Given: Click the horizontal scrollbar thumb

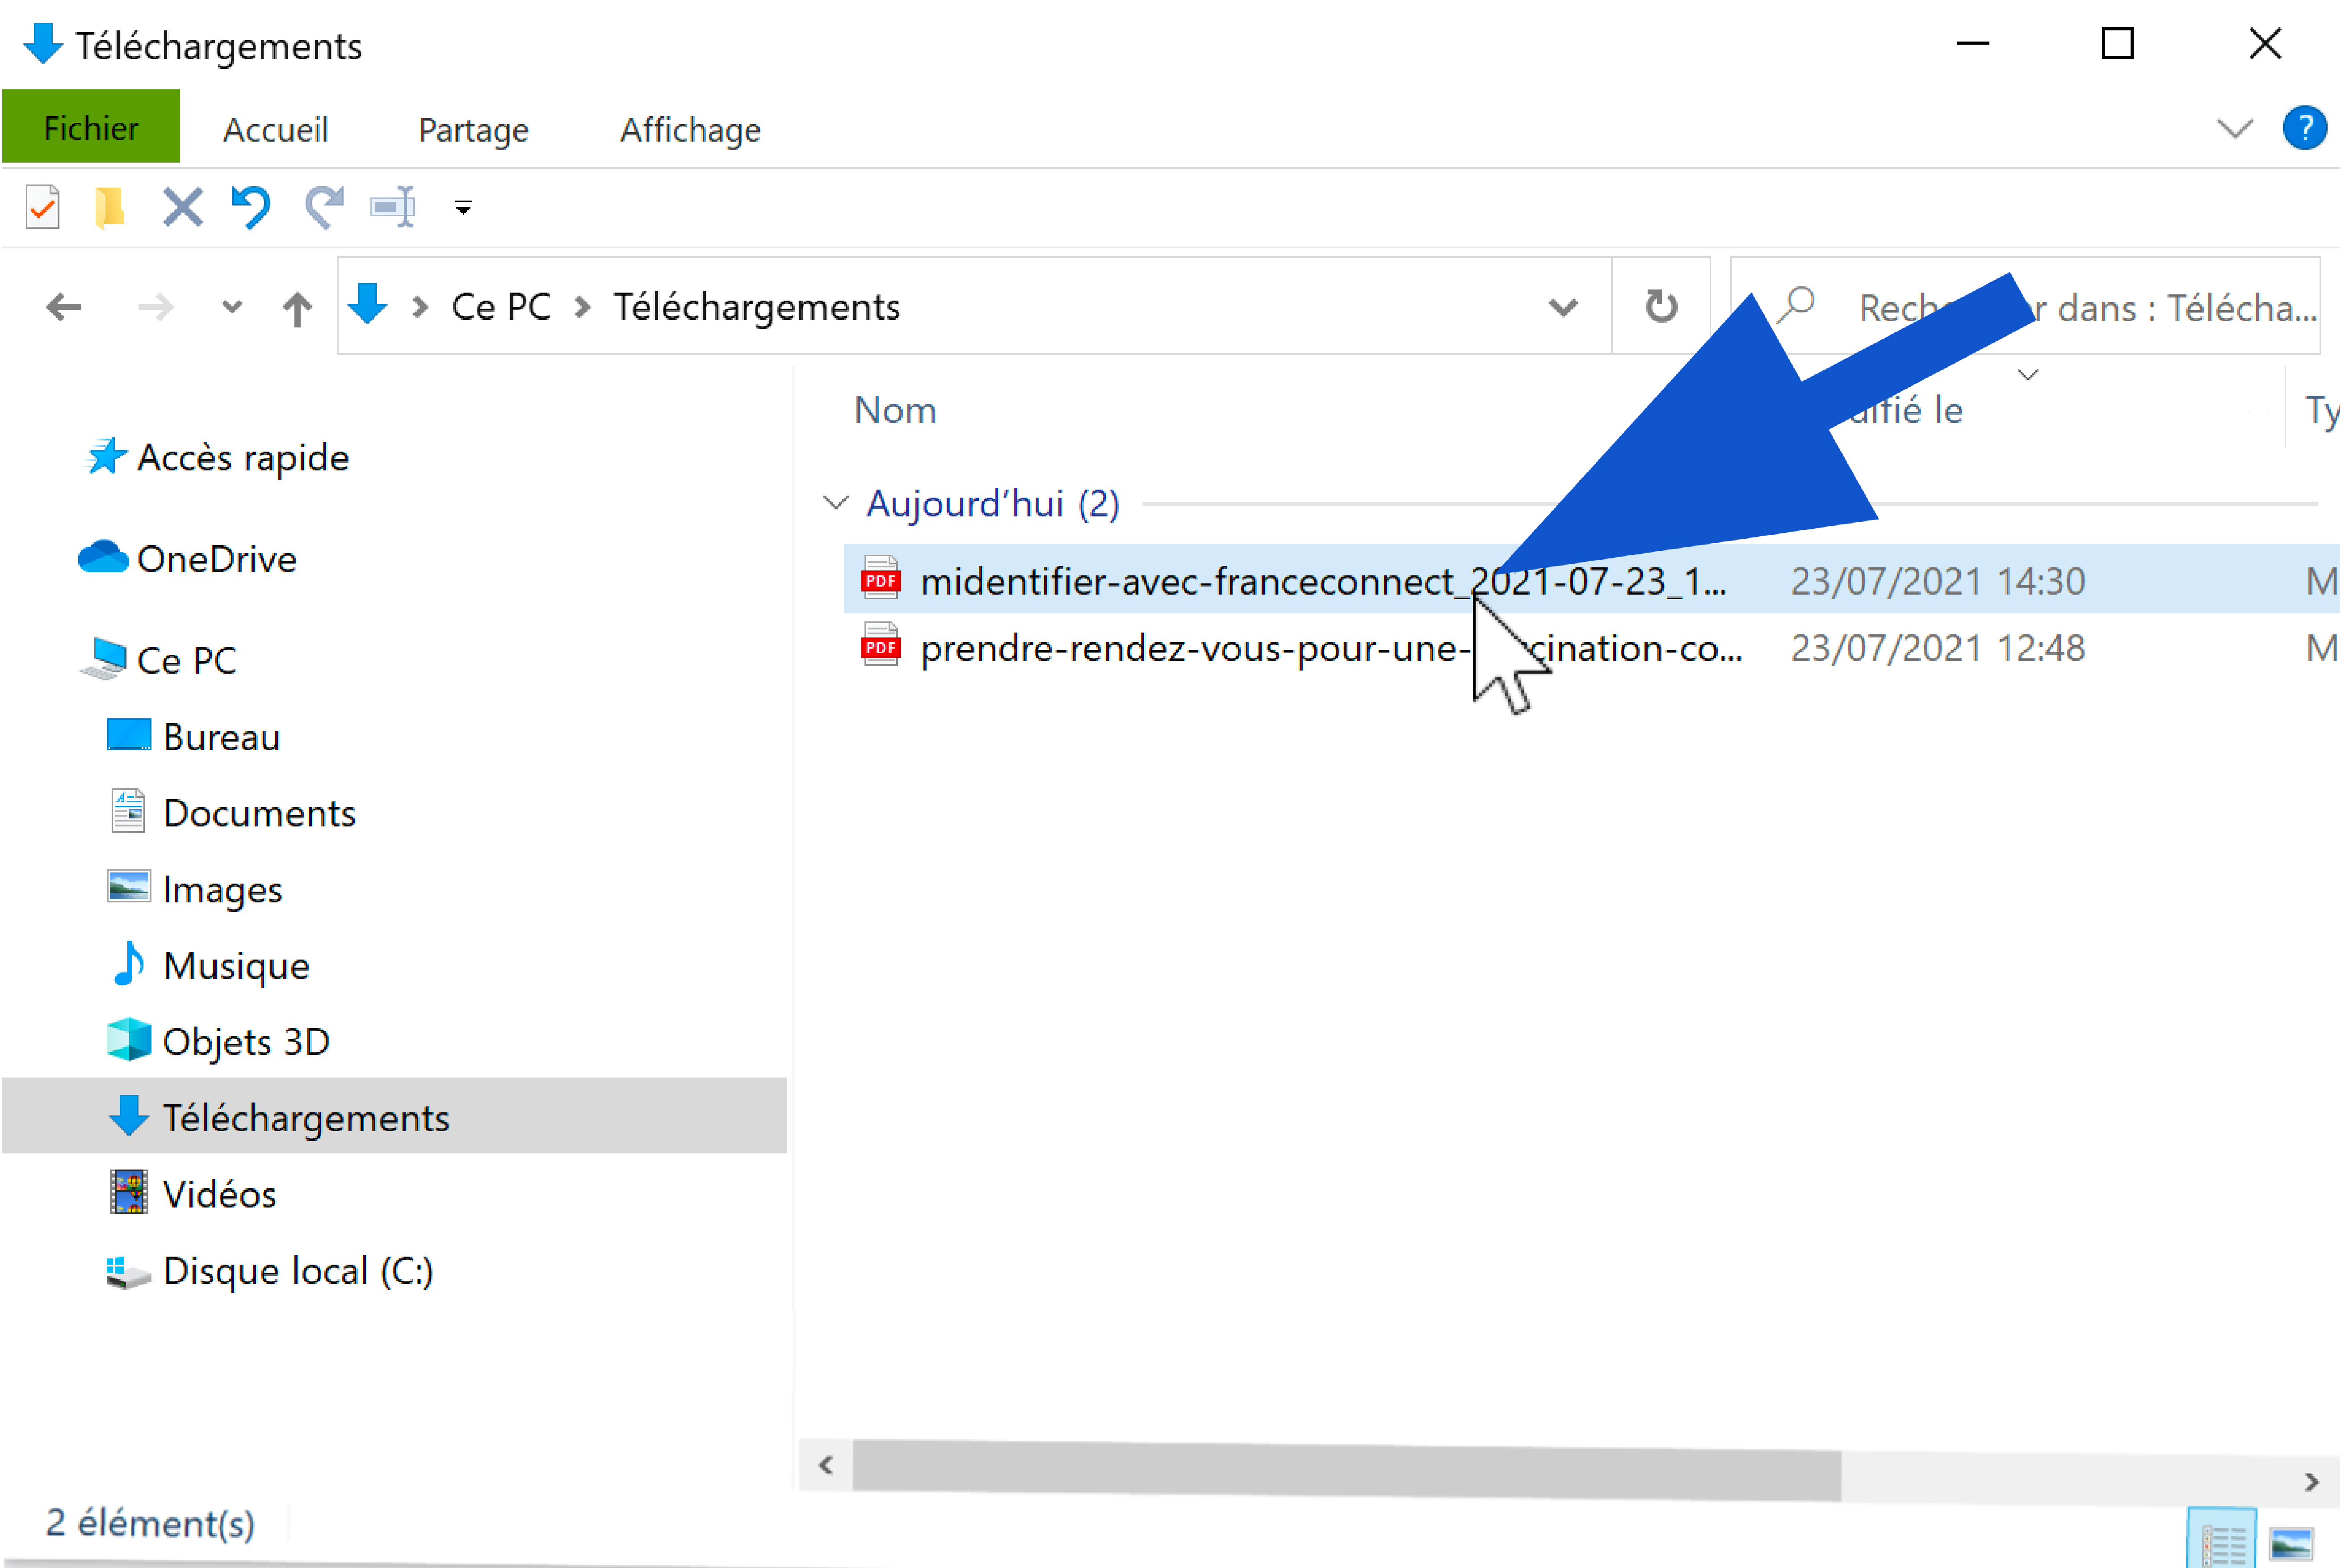Looking at the screenshot, I should click(x=1347, y=1470).
